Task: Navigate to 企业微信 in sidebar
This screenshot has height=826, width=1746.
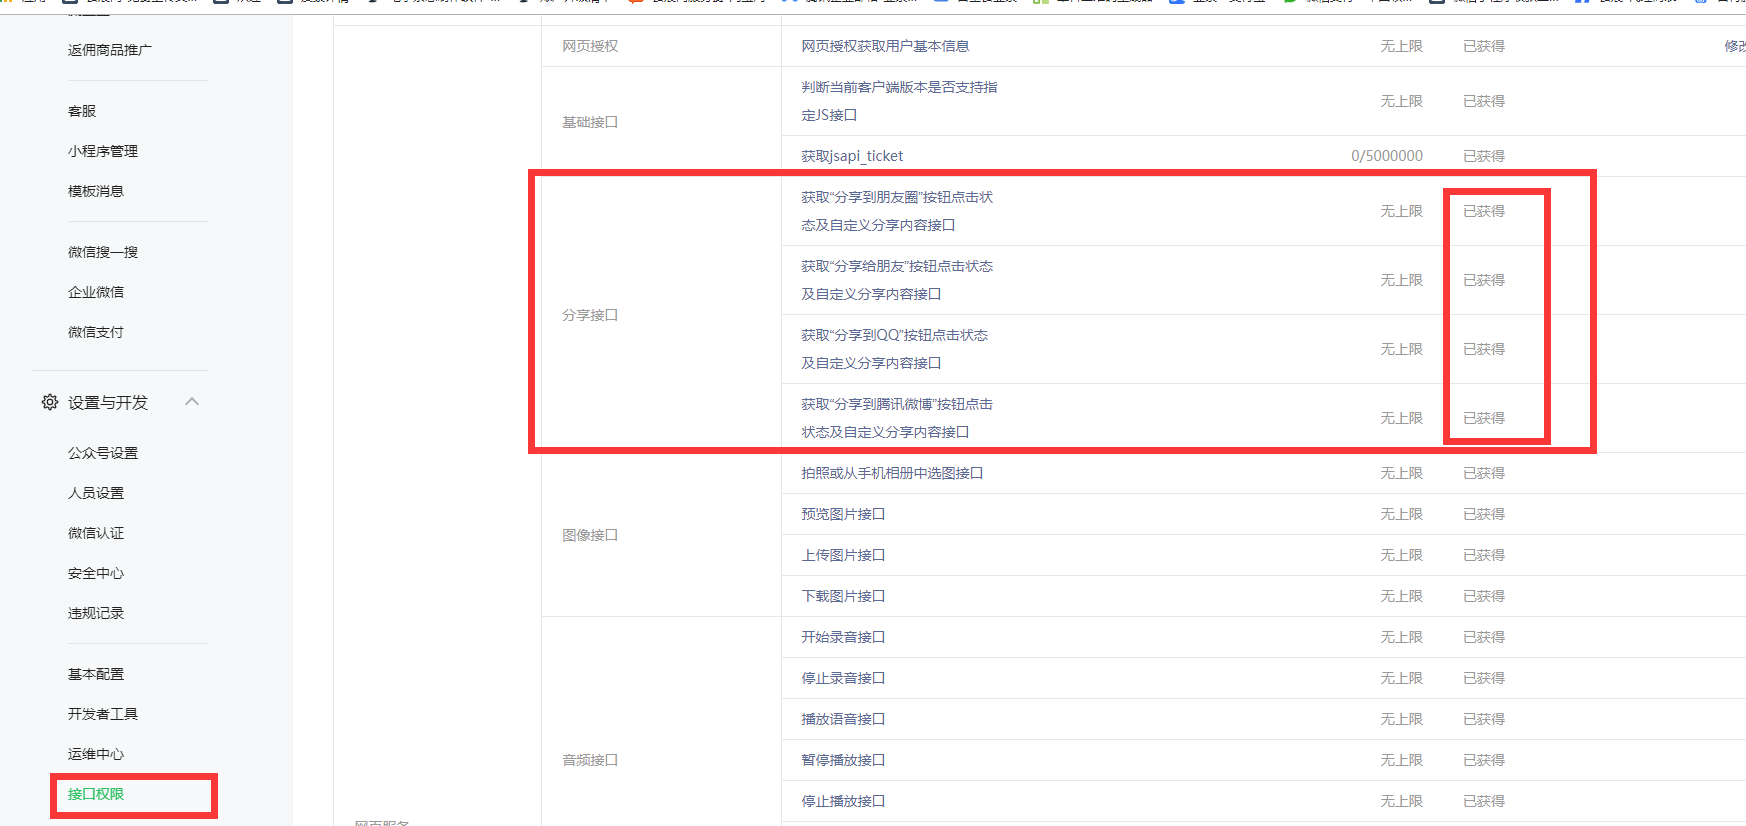Action: click(96, 292)
